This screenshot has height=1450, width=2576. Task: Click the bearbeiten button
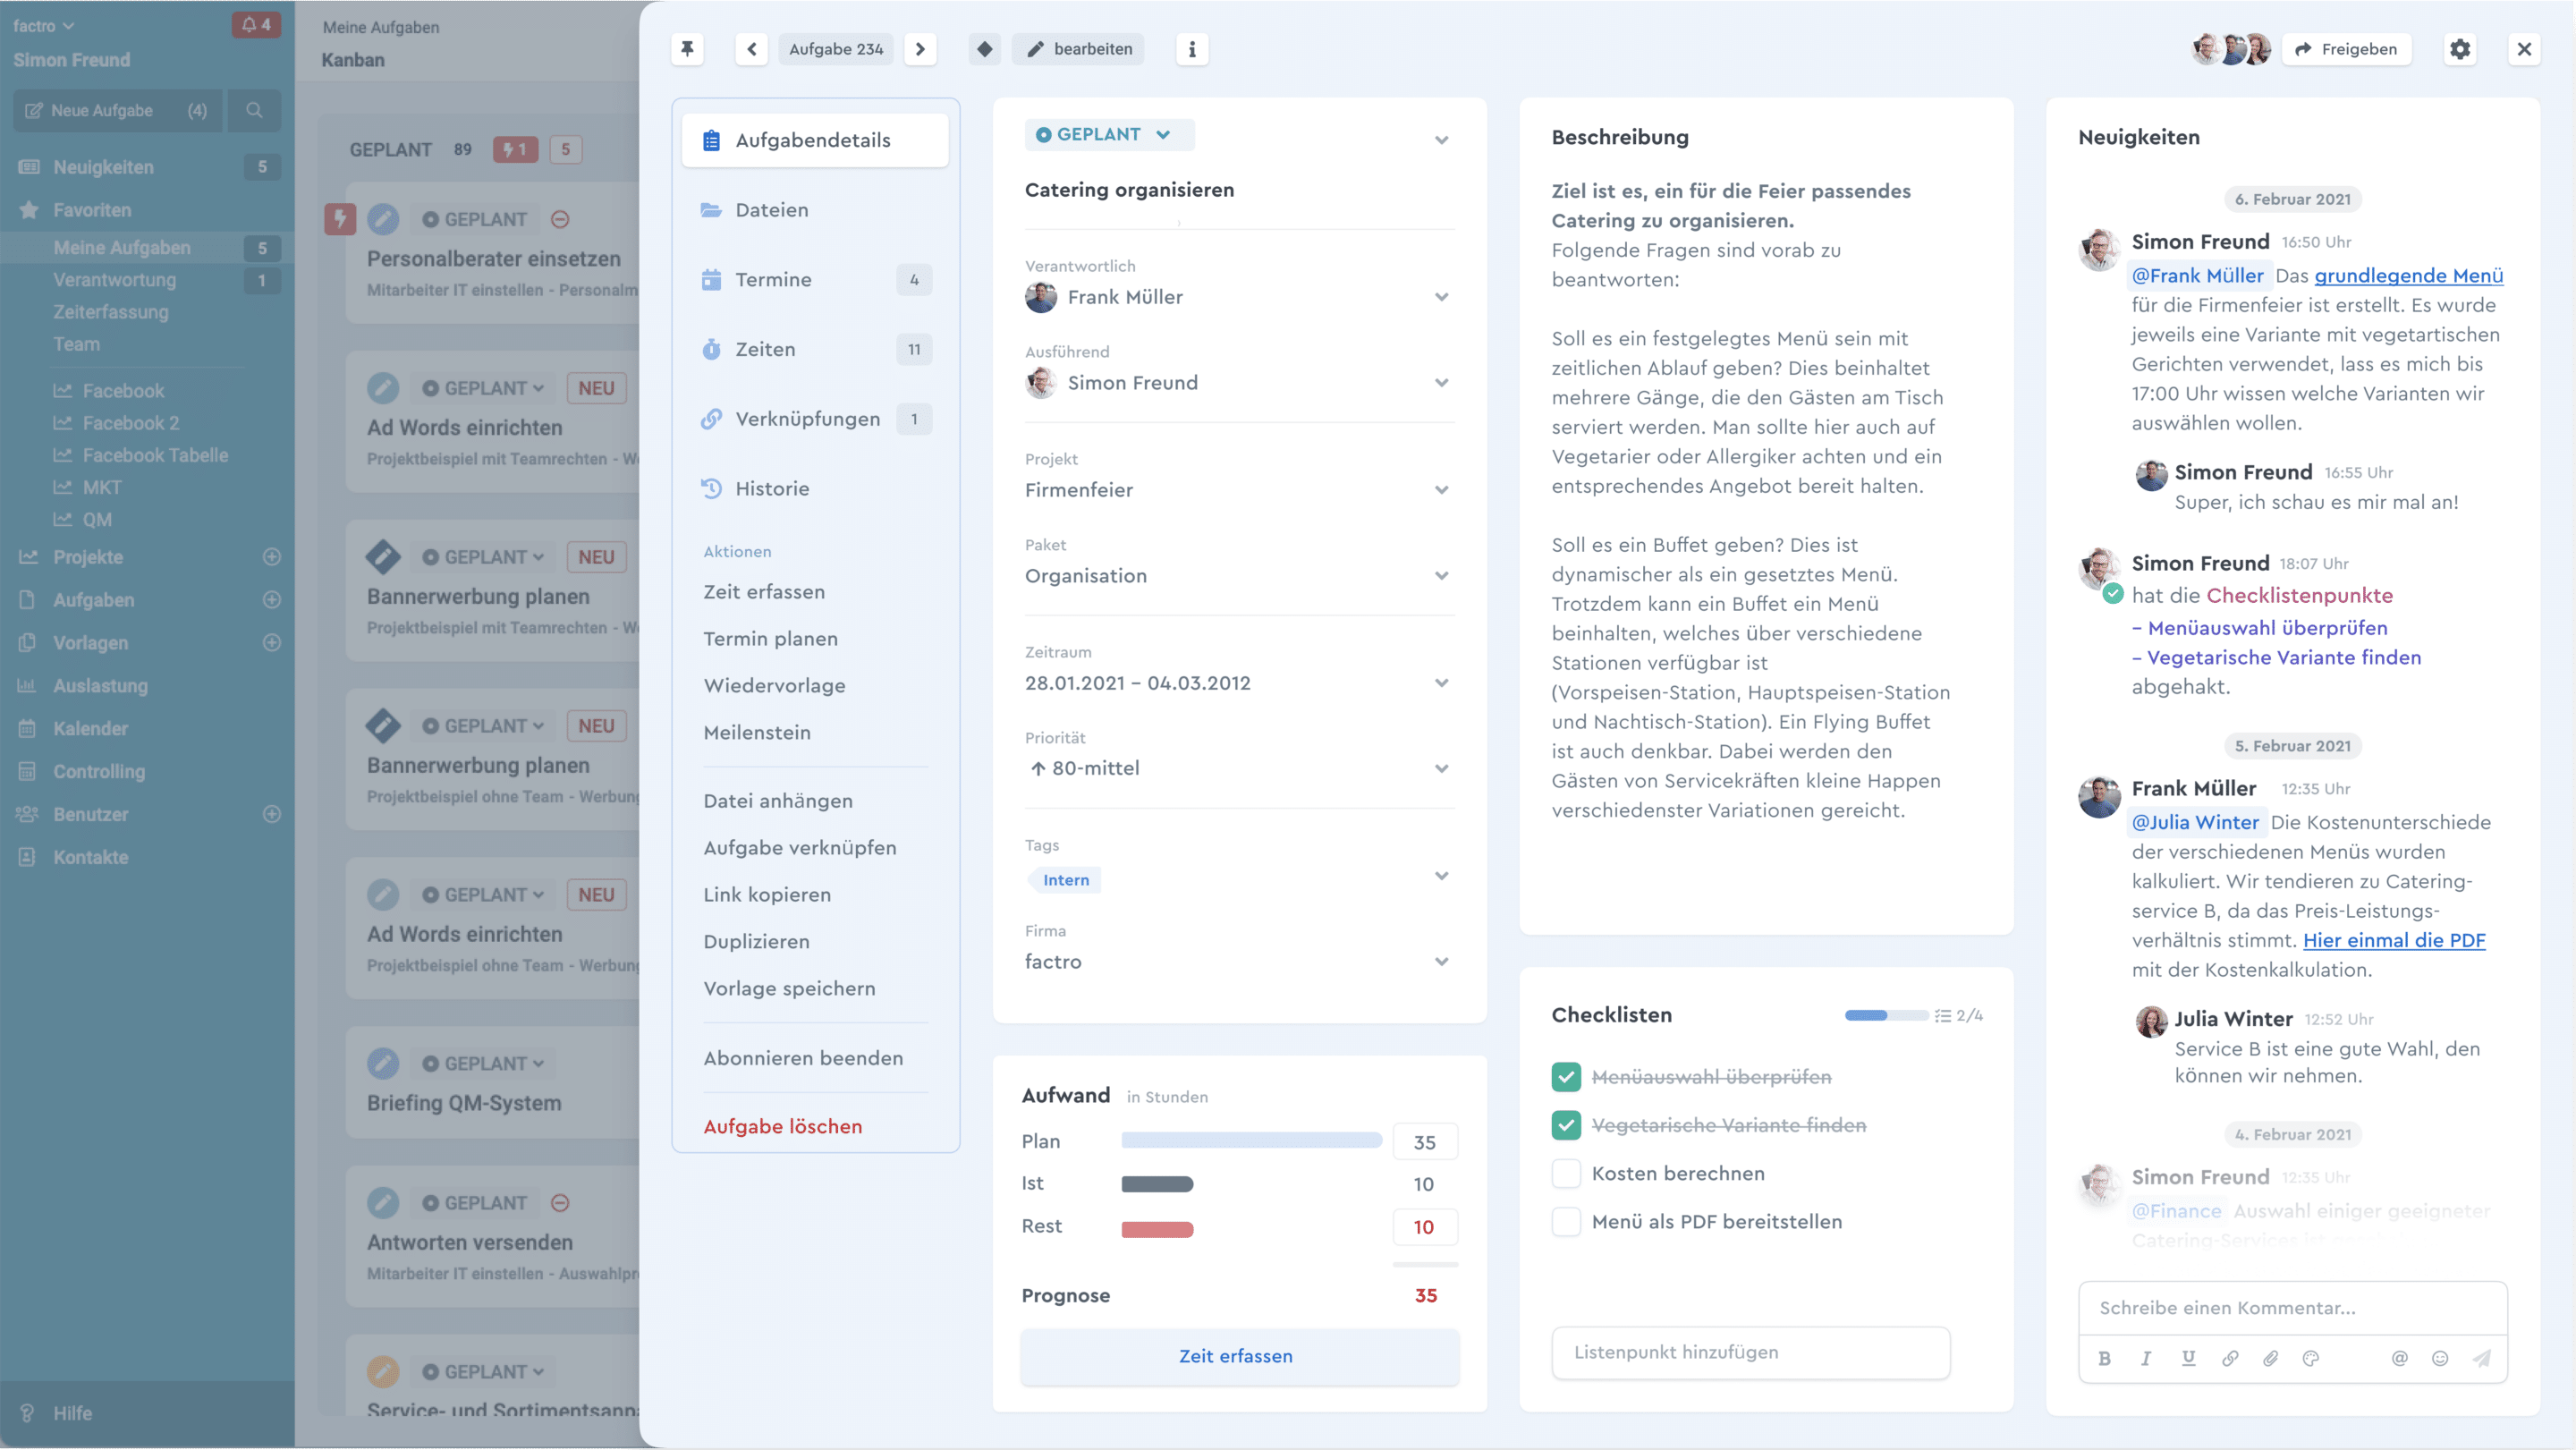tap(1078, 49)
